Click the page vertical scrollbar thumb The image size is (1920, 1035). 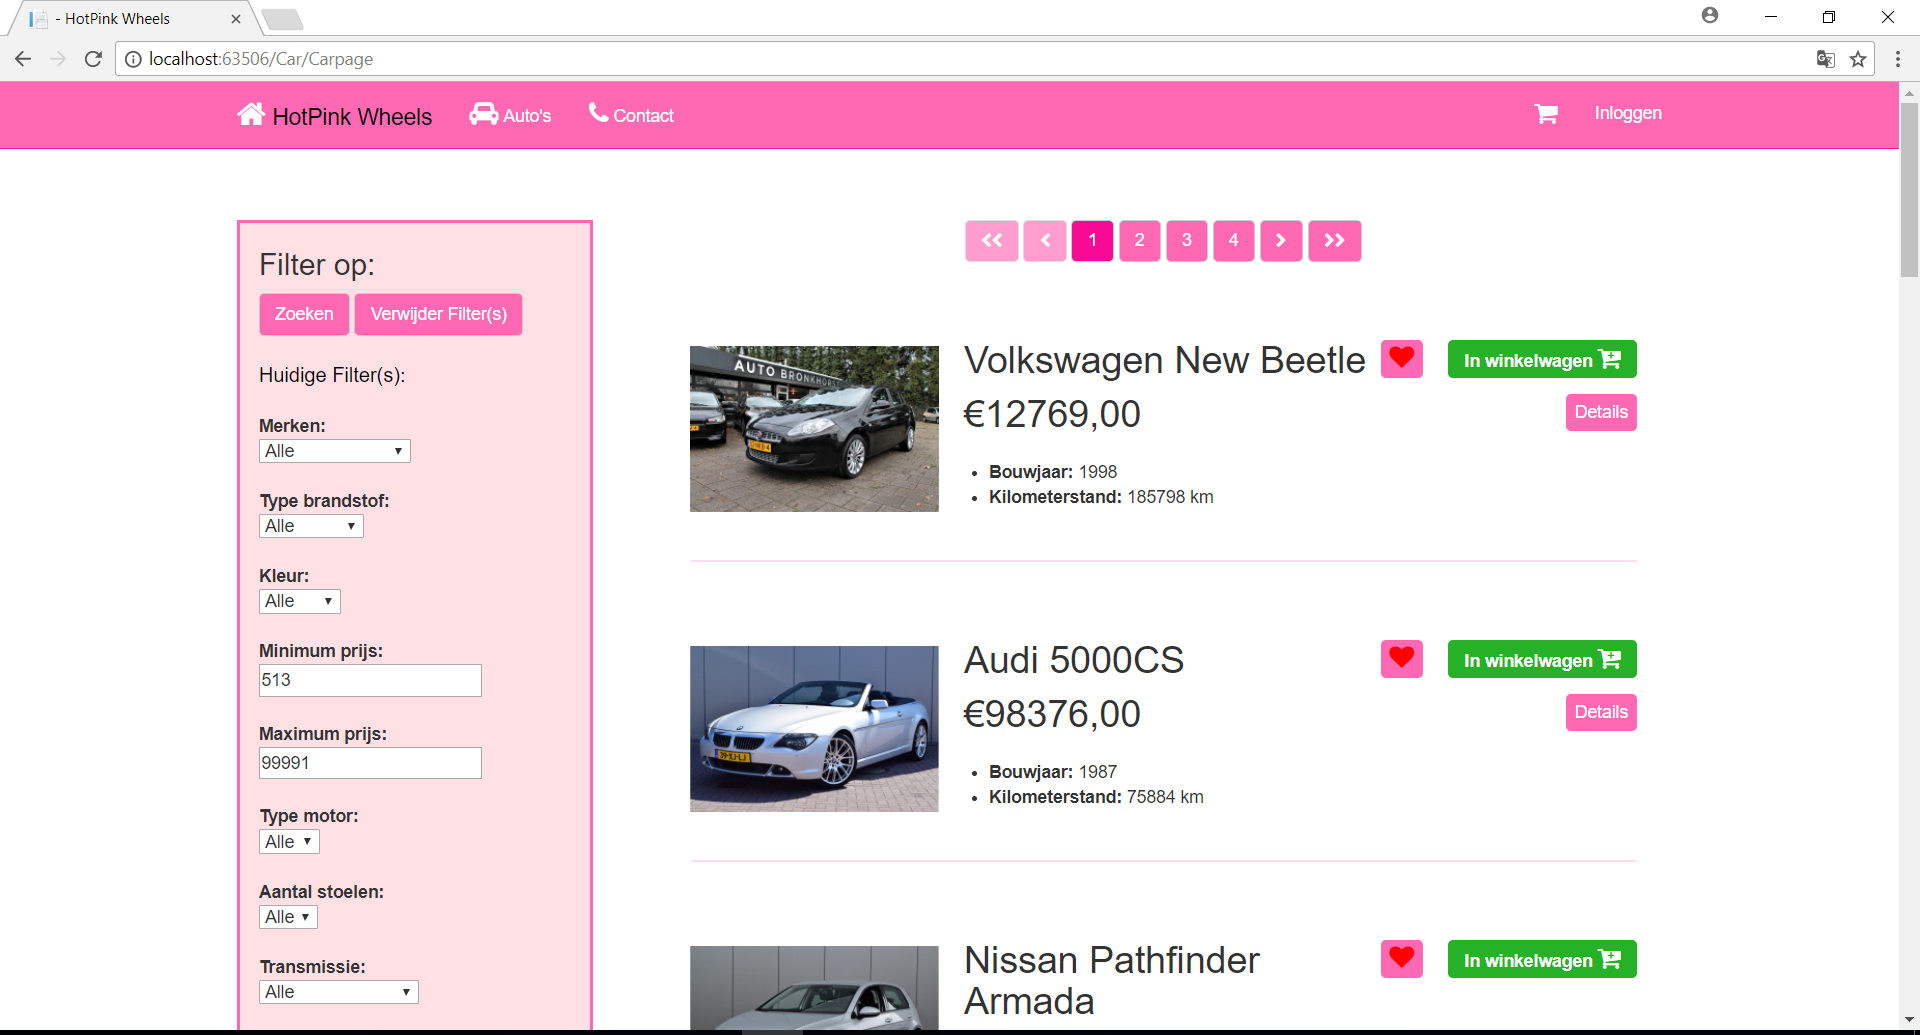click(1909, 190)
